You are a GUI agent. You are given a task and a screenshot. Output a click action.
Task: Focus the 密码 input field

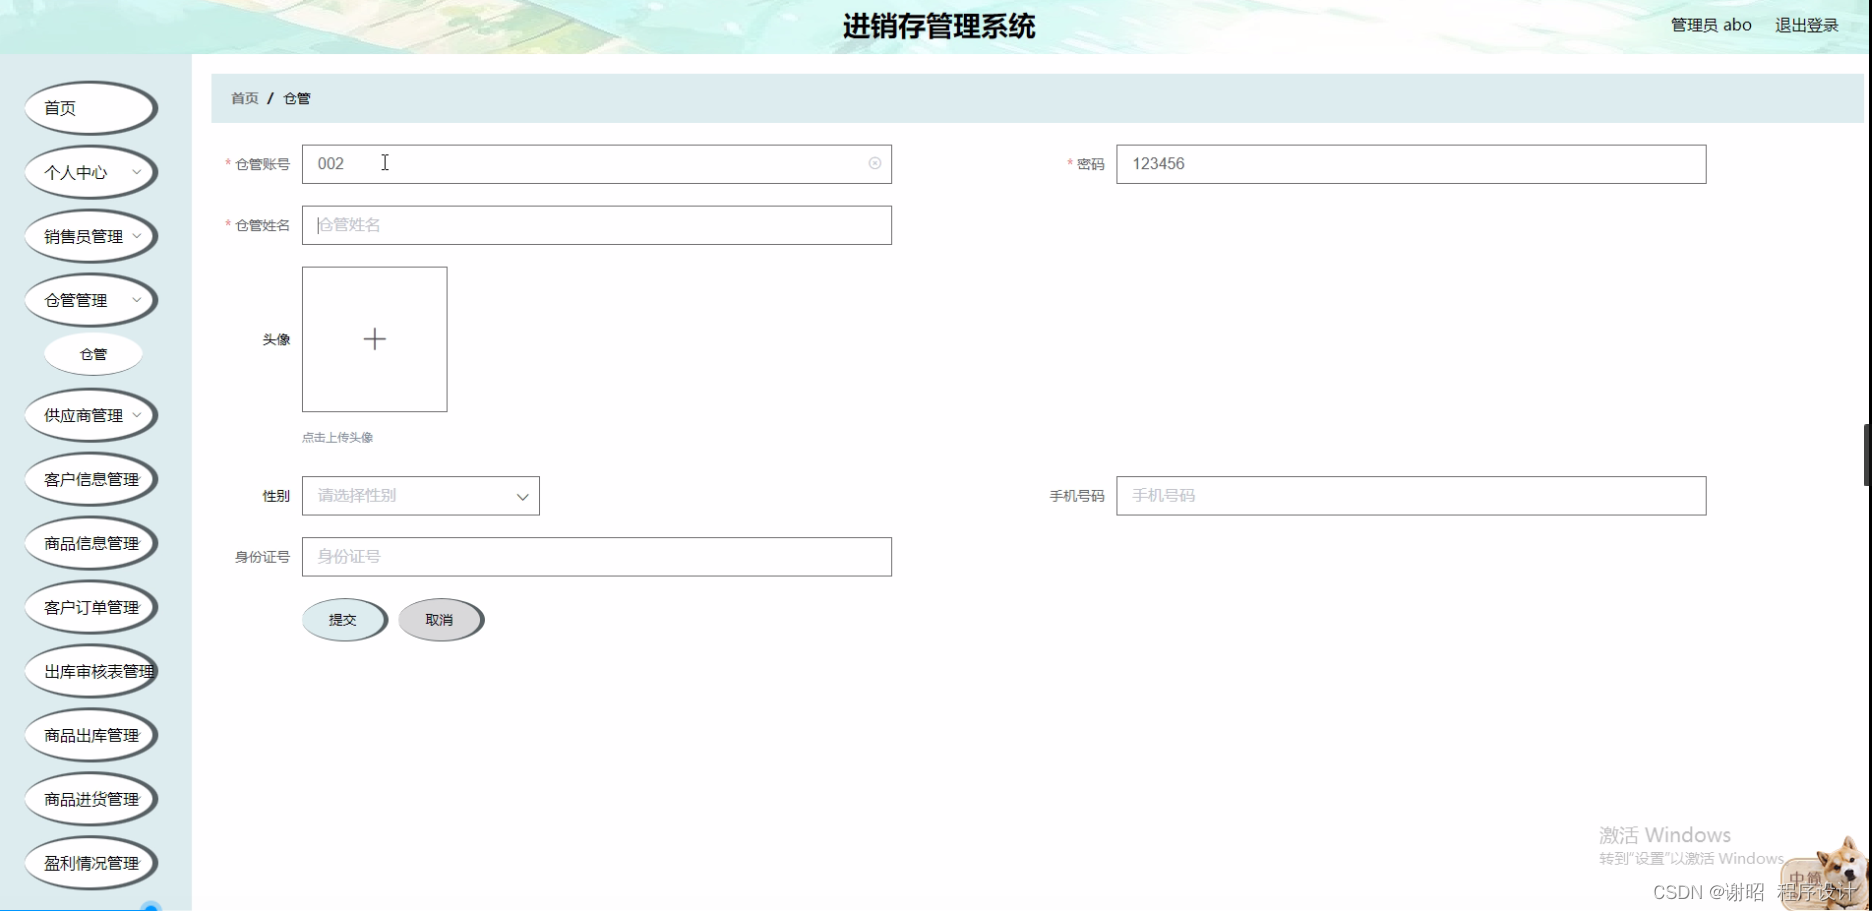(1411, 164)
